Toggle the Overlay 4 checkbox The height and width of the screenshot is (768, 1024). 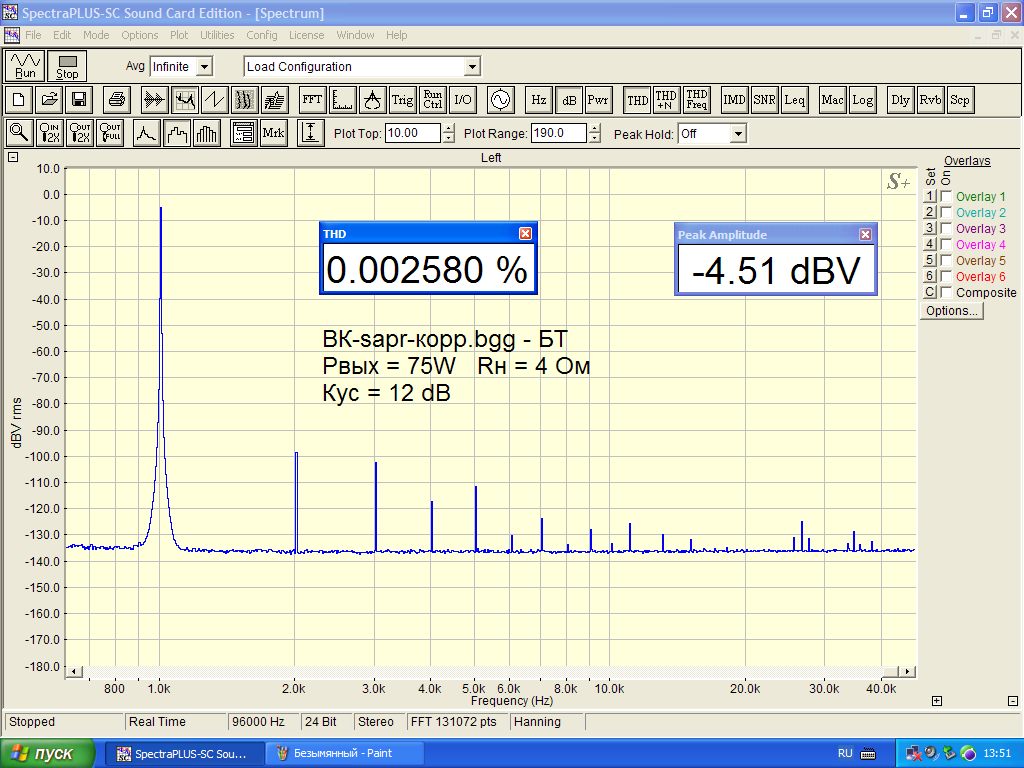(946, 245)
